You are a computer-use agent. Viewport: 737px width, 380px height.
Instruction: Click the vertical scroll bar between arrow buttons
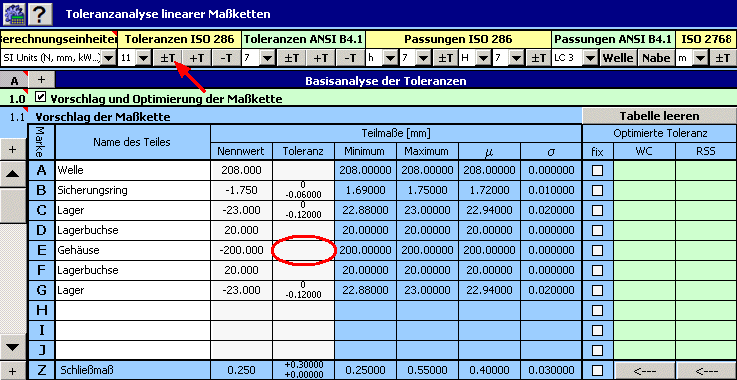pos(13,260)
